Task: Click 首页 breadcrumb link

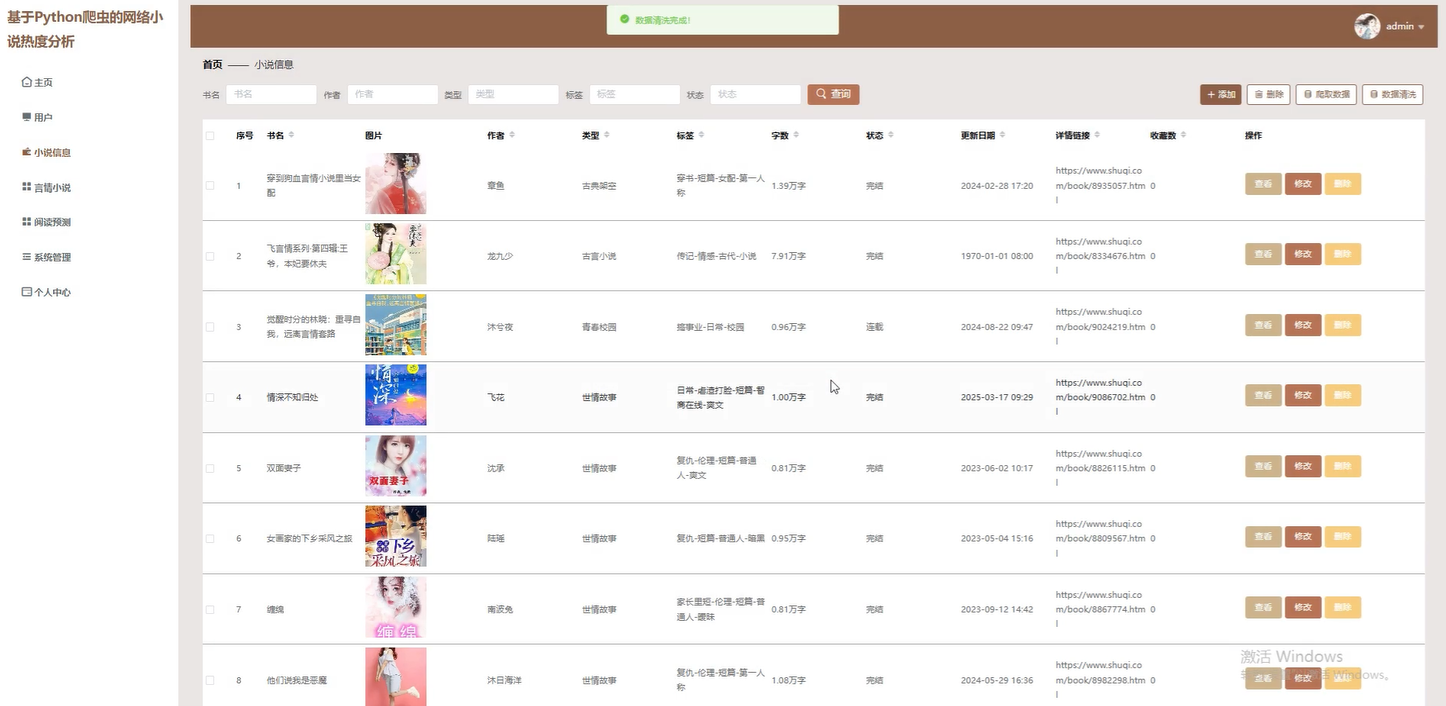Action: click(x=212, y=64)
